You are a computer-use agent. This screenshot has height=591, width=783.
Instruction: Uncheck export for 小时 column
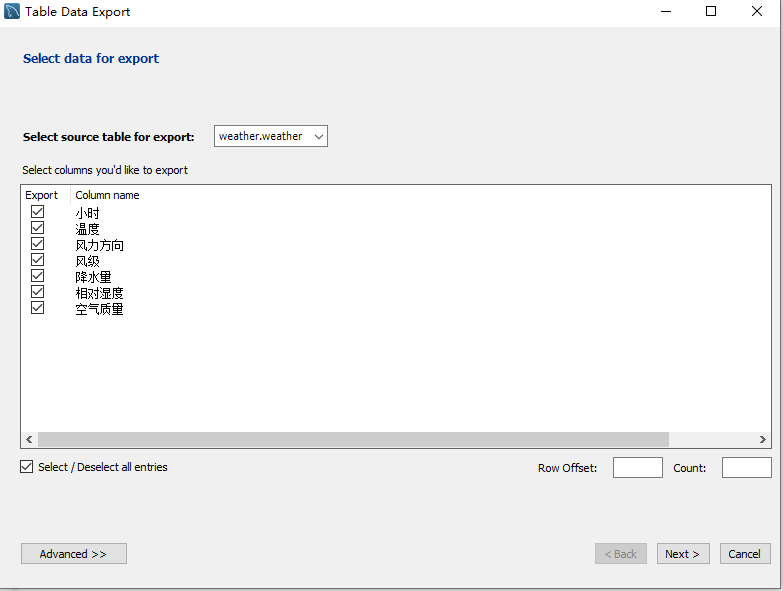[38, 212]
